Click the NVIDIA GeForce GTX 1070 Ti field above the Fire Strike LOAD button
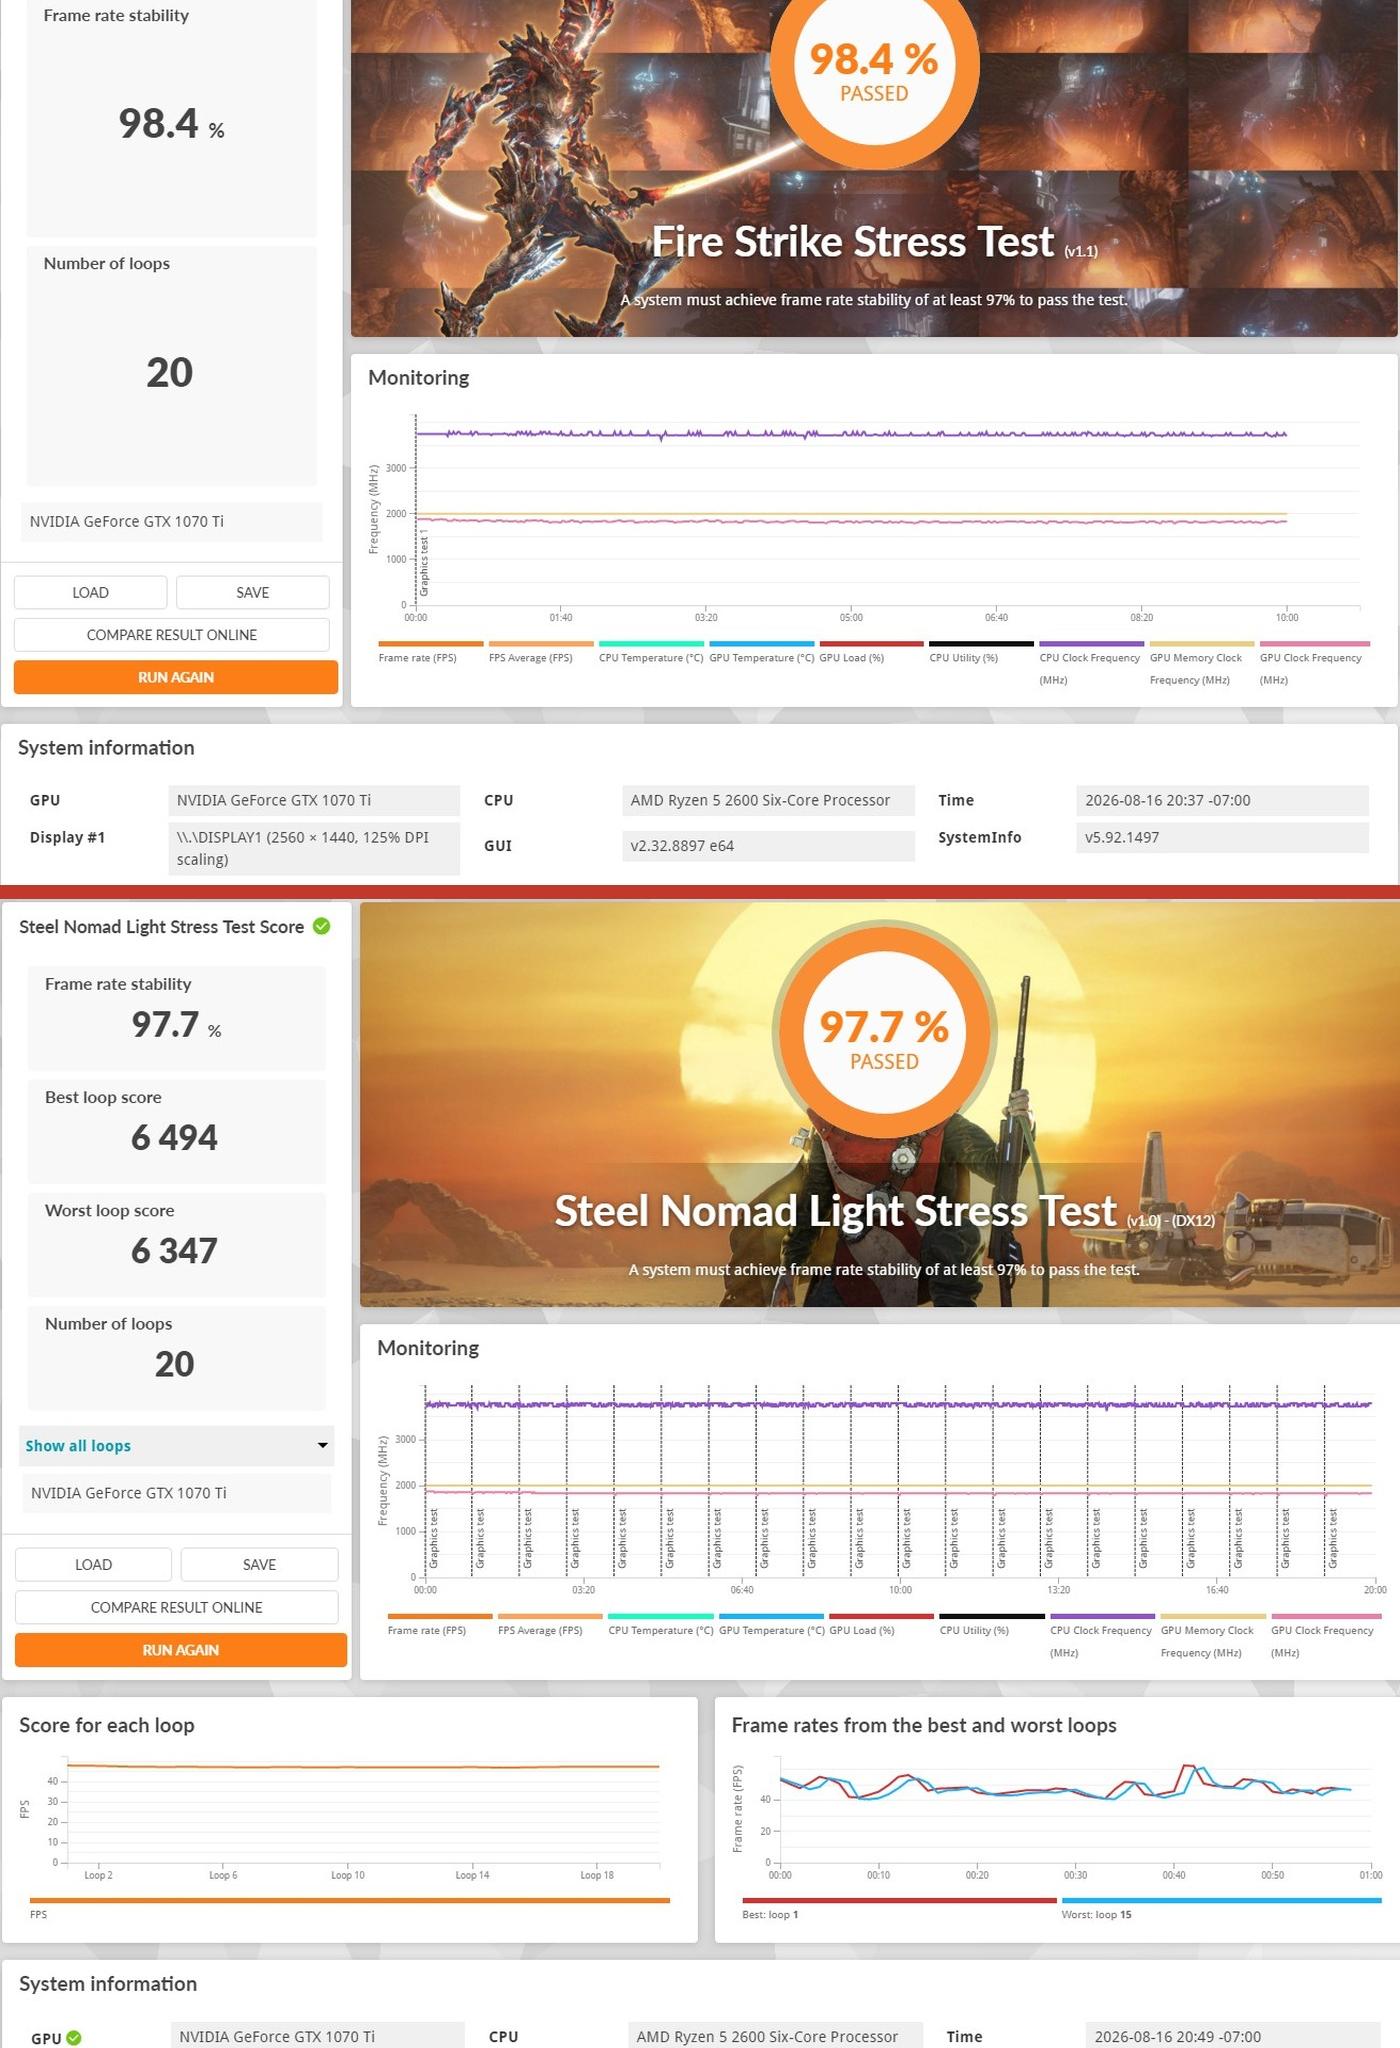The width and height of the screenshot is (1400, 2048). (x=172, y=521)
